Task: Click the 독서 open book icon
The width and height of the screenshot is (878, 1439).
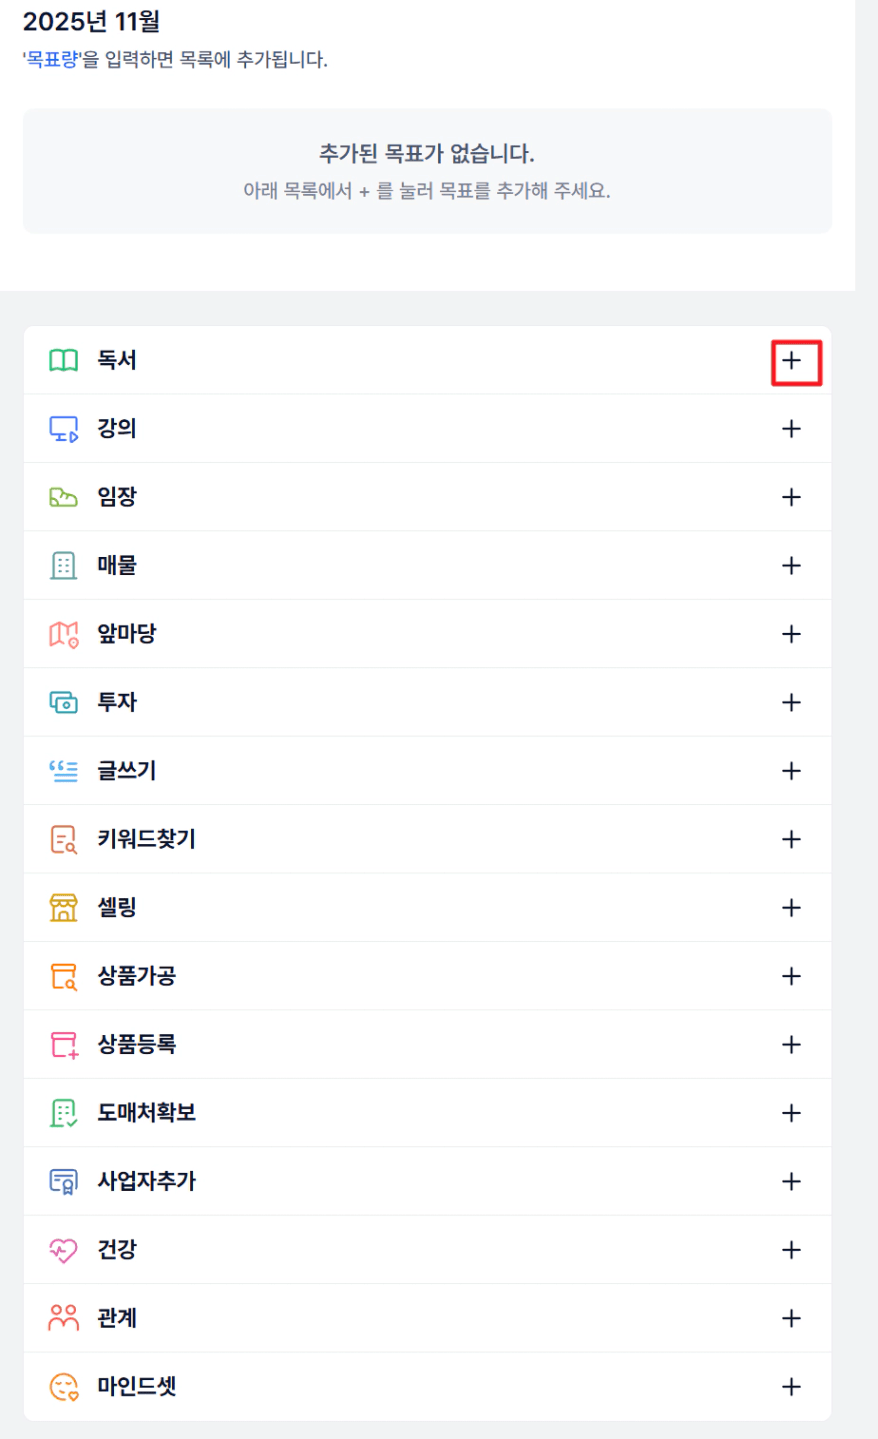Action: (64, 361)
